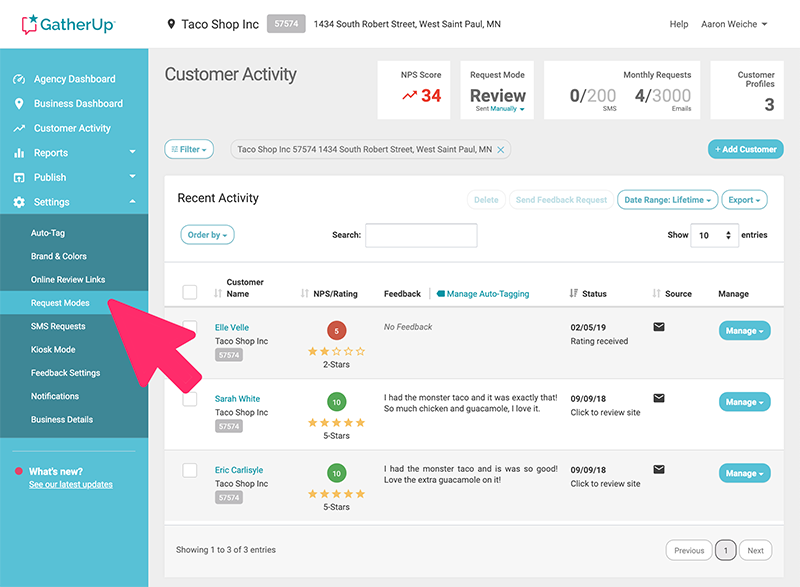Open the Export dropdown
The height and width of the screenshot is (587, 800).
pyautogui.click(x=744, y=200)
